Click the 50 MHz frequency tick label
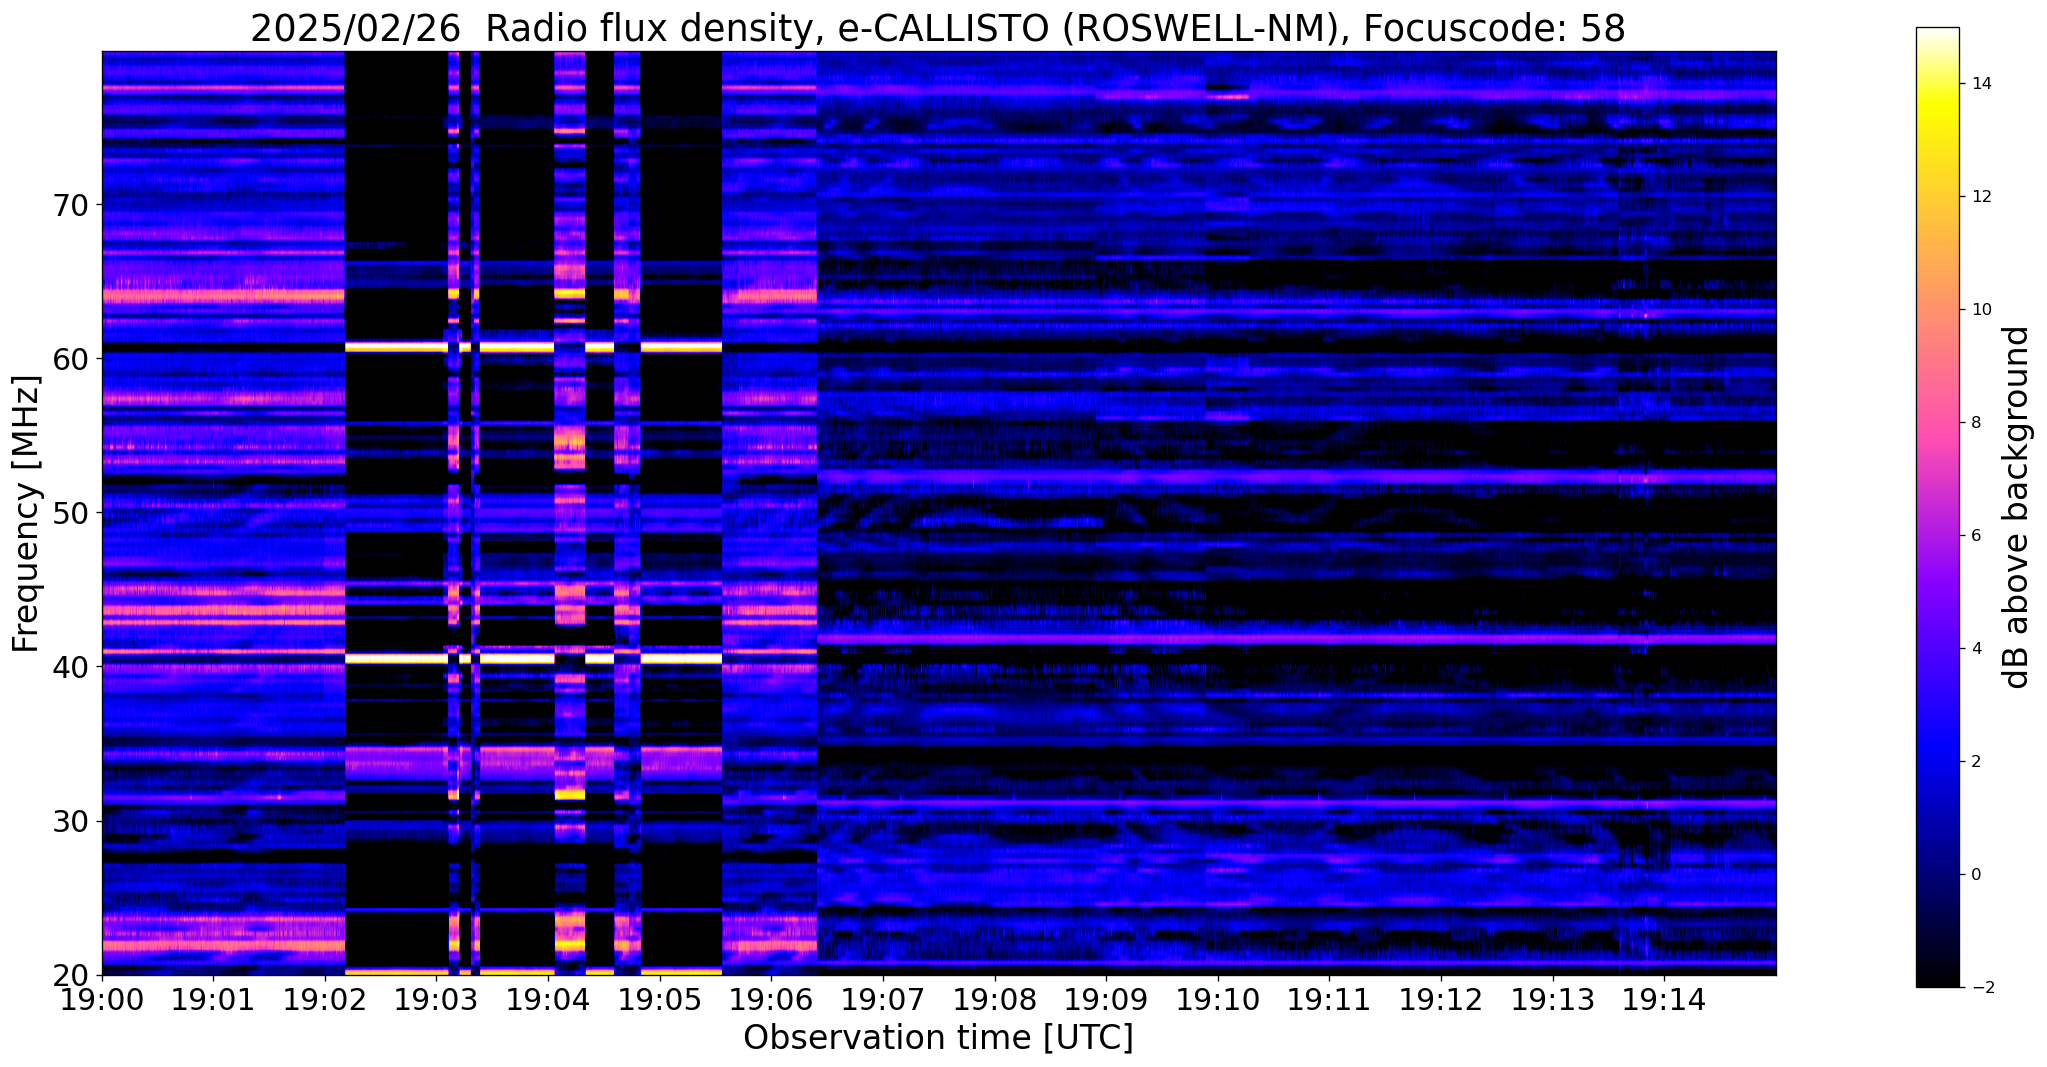The height and width of the screenshot is (1067, 2047). pos(69,513)
